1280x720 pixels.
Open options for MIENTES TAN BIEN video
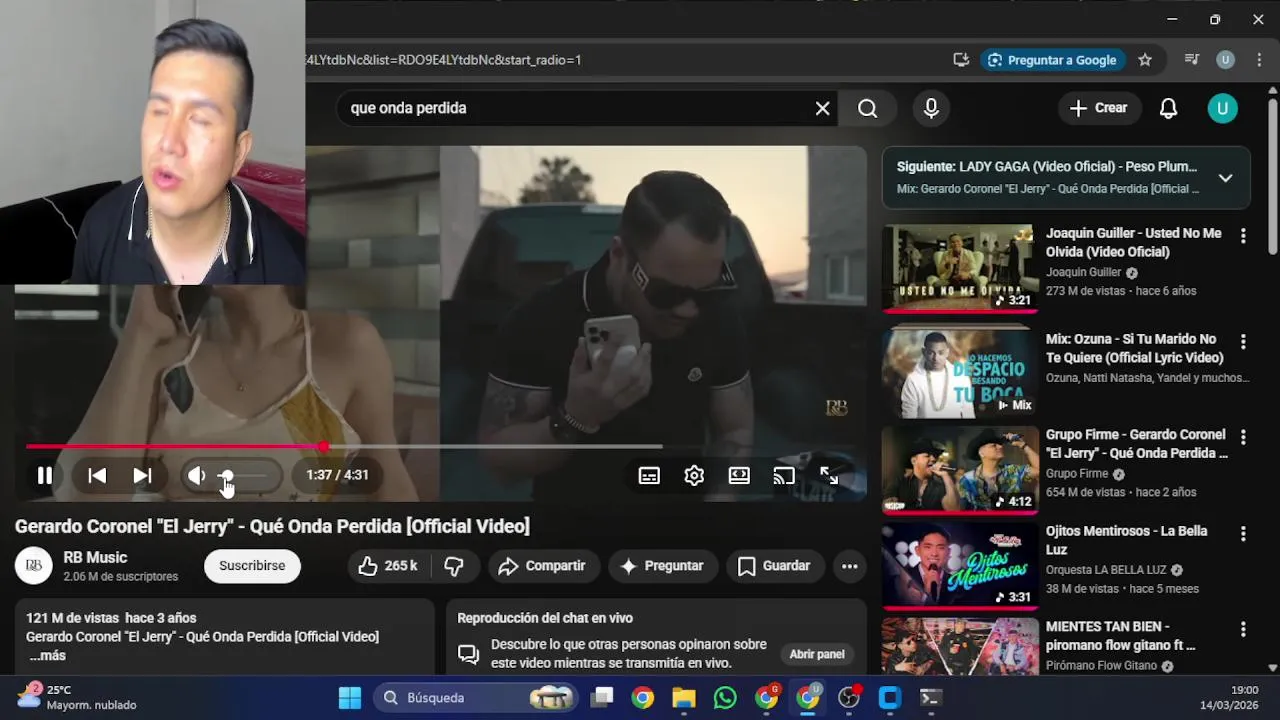[x=1243, y=630]
